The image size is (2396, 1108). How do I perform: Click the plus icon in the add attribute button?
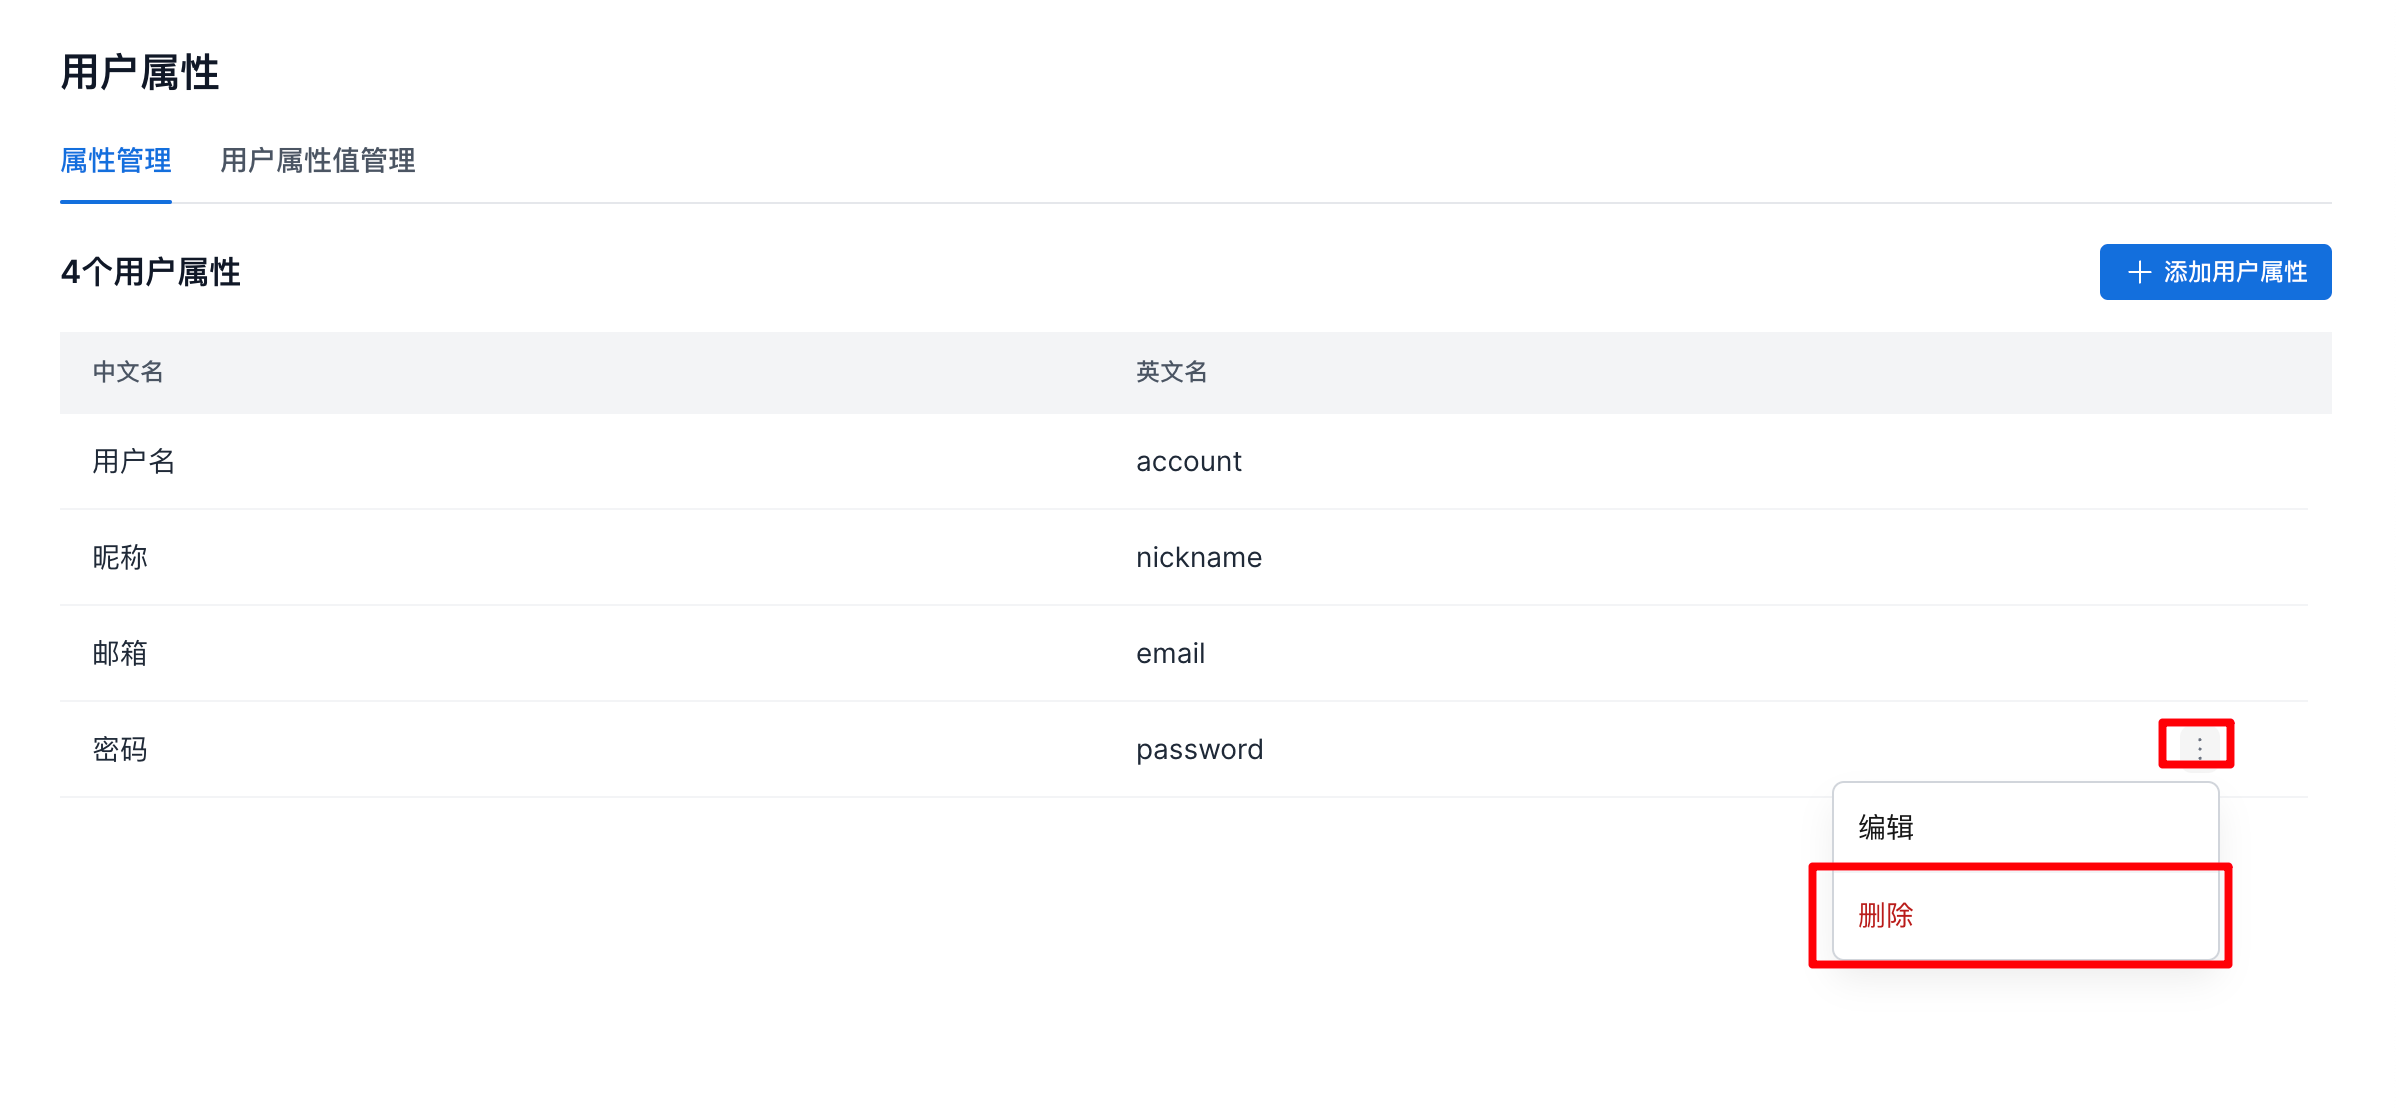point(2139,272)
